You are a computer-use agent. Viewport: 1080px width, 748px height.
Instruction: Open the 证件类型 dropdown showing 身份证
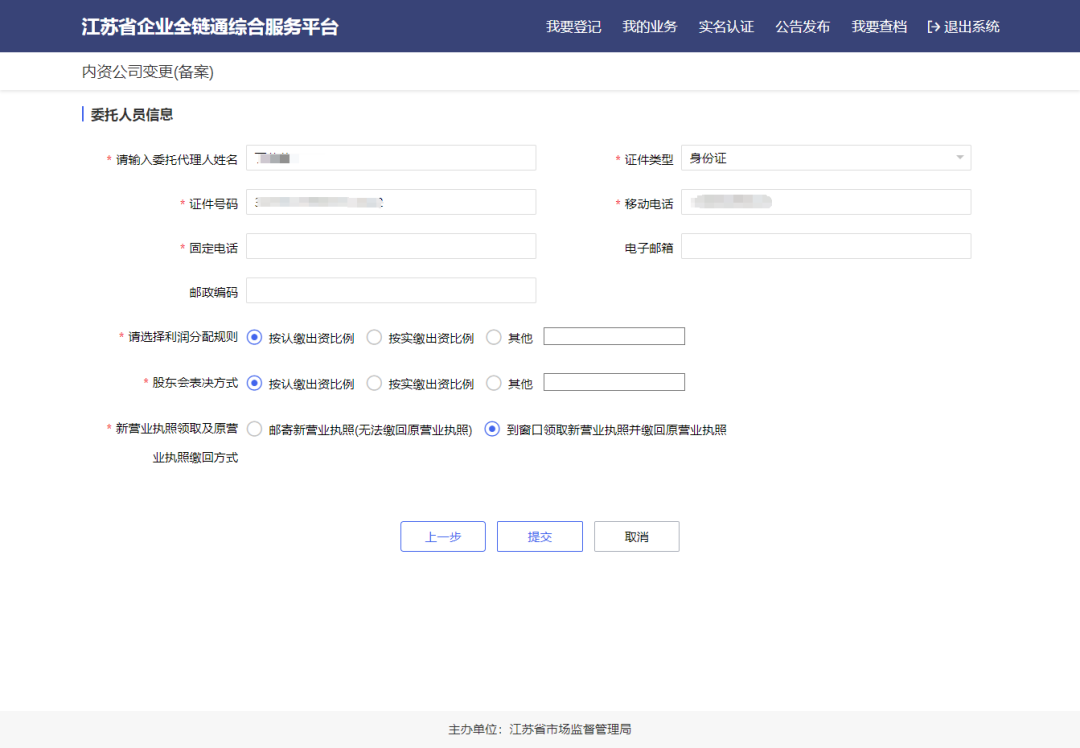click(x=826, y=157)
